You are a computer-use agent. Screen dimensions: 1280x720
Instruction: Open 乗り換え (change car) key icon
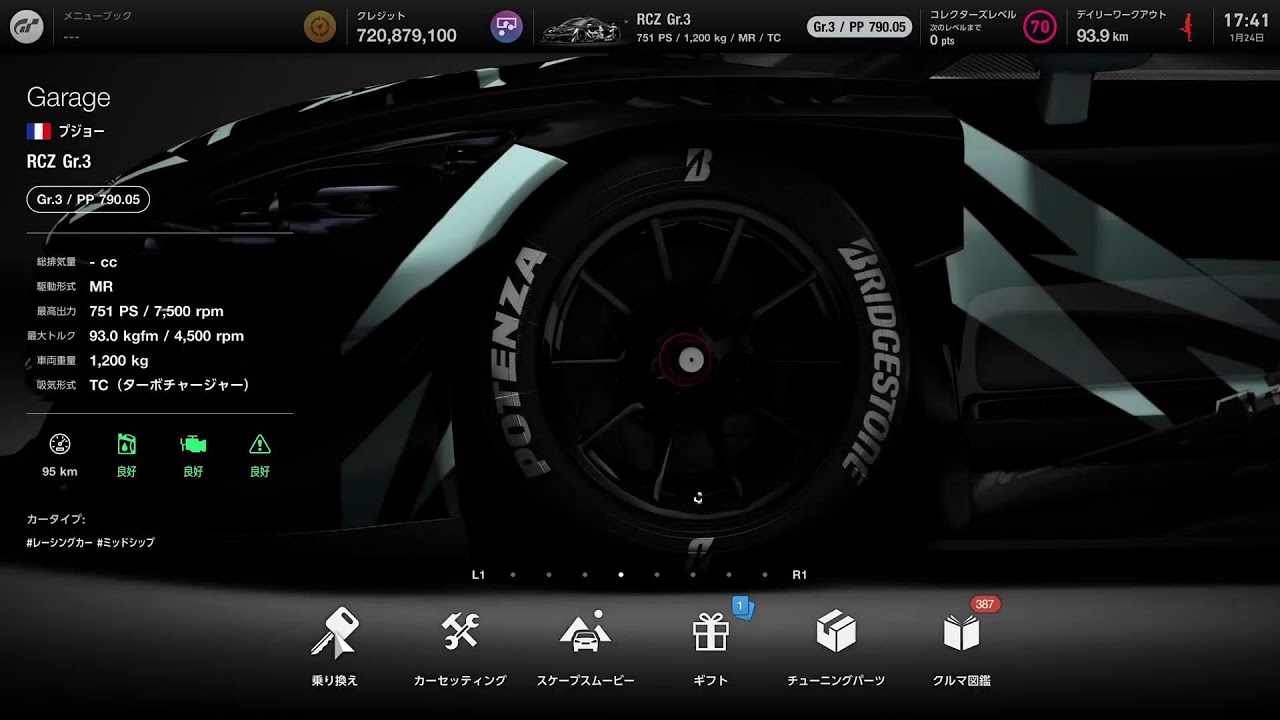pos(334,633)
